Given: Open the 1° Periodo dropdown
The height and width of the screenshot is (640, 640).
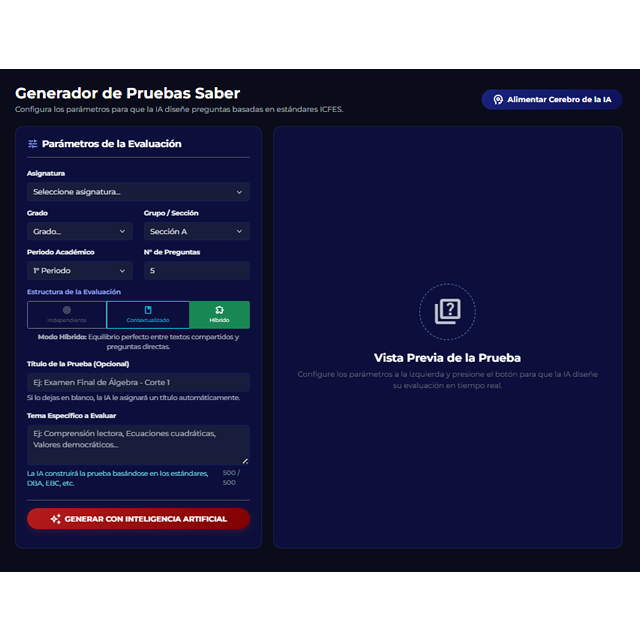Looking at the screenshot, I should point(80,271).
